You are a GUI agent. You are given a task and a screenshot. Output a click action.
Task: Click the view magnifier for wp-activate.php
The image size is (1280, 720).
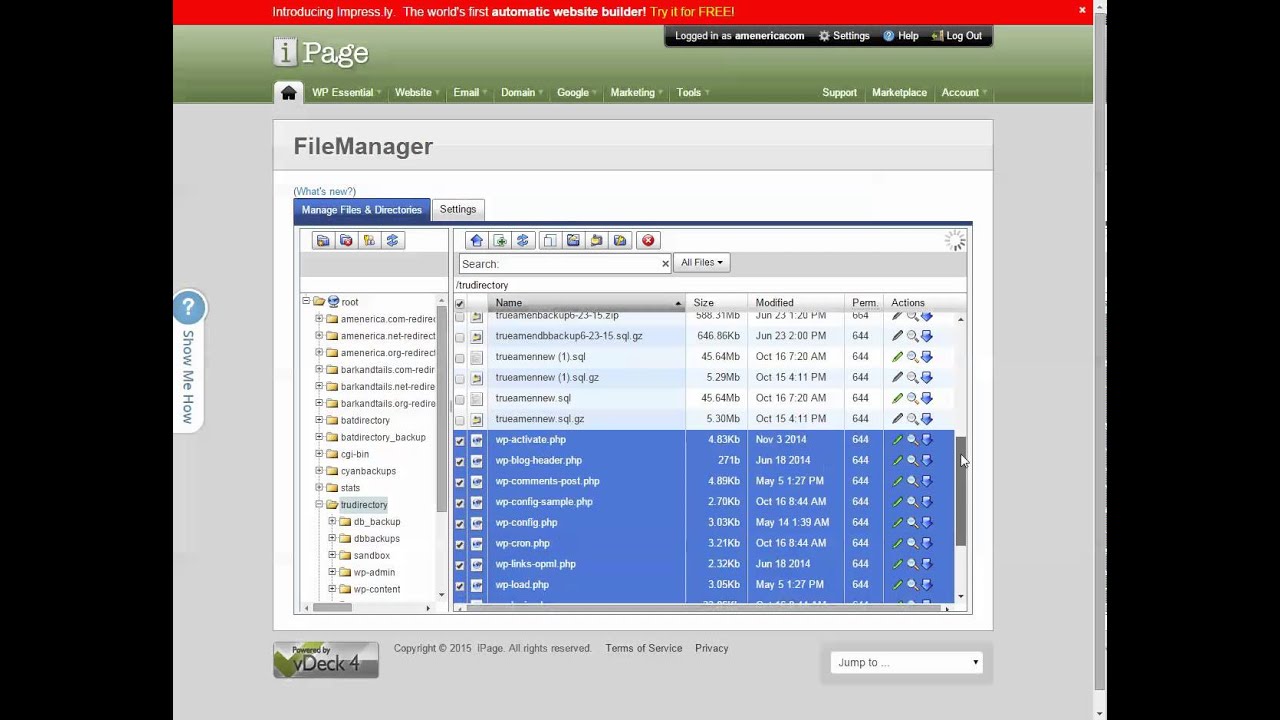click(912, 440)
